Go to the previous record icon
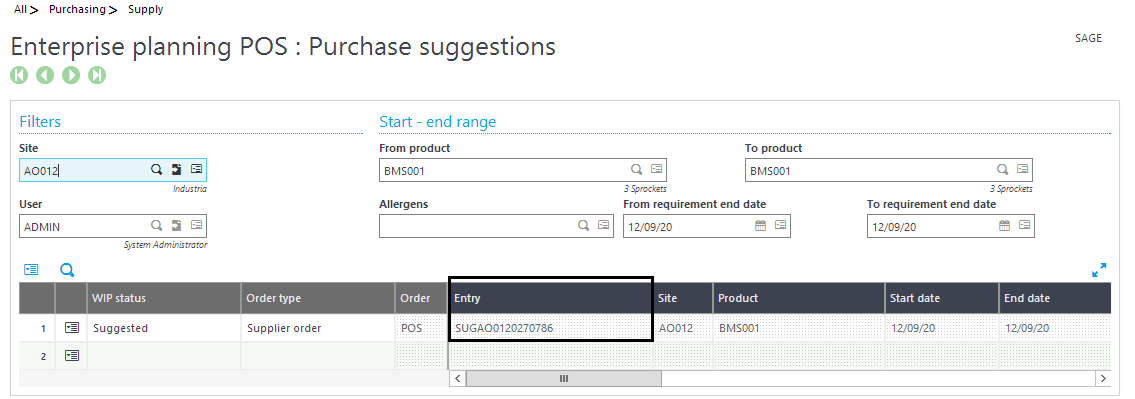1135x399 pixels. tap(45, 75)
